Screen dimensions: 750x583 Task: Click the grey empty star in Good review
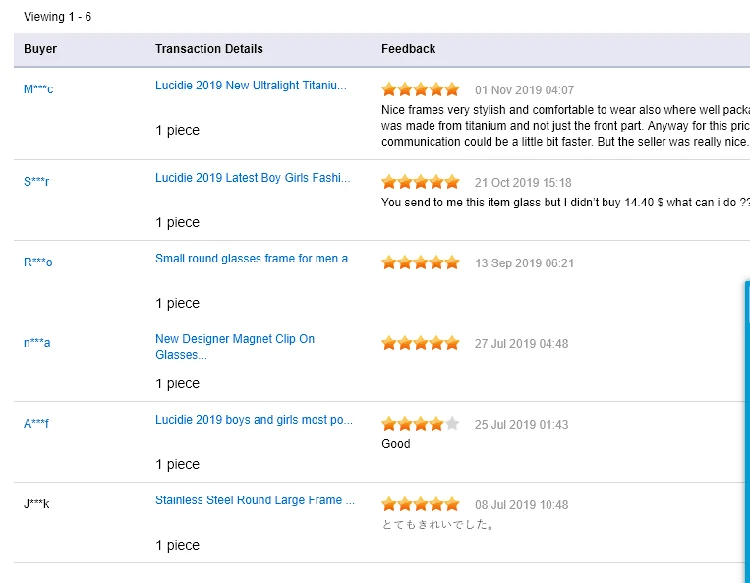pos(452,424)
